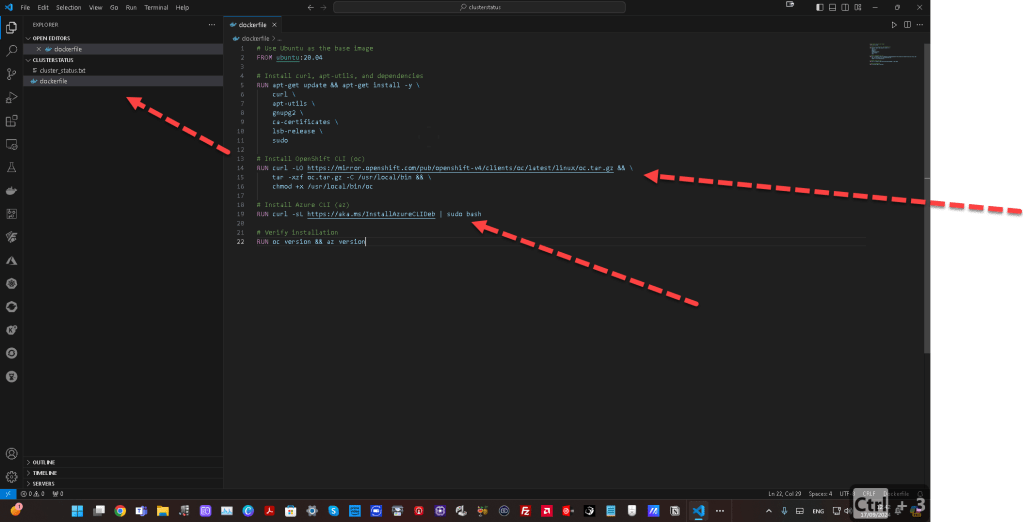The width and height of the screenshot is (1023, 522).
Task: Click the editor vertical scrollbar
Action: tap(927, 199)
